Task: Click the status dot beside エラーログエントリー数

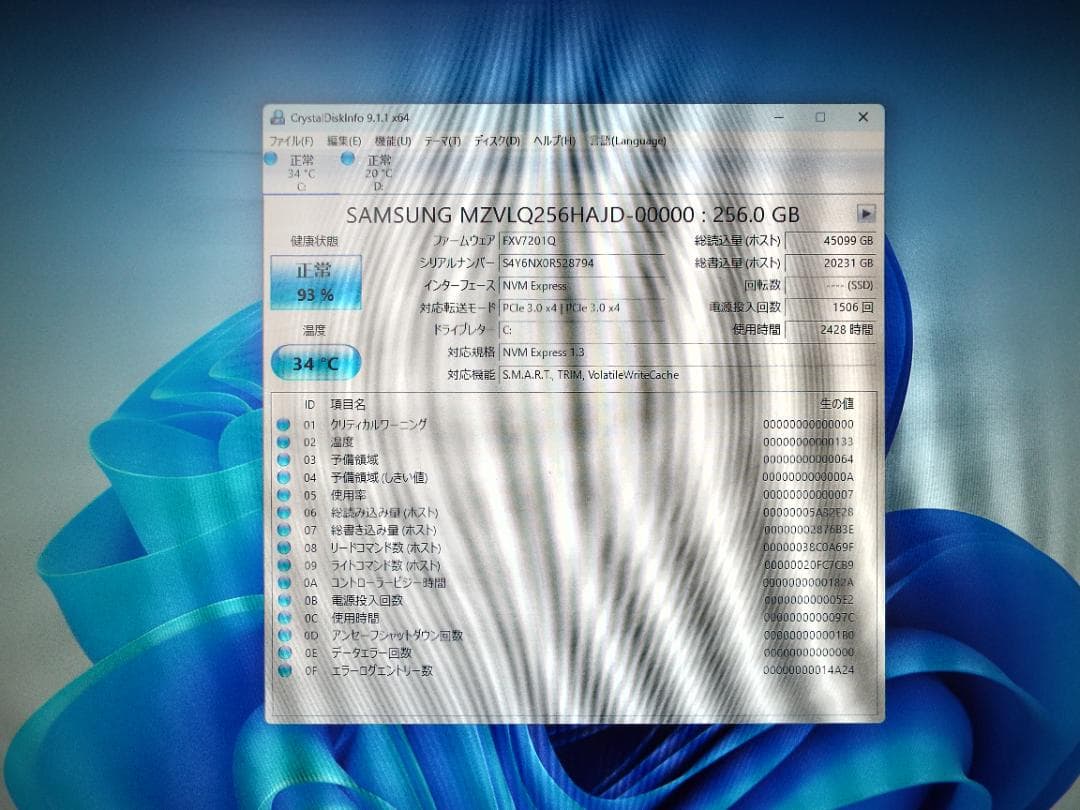Action: pyautogui.click(x=285, y=670)
